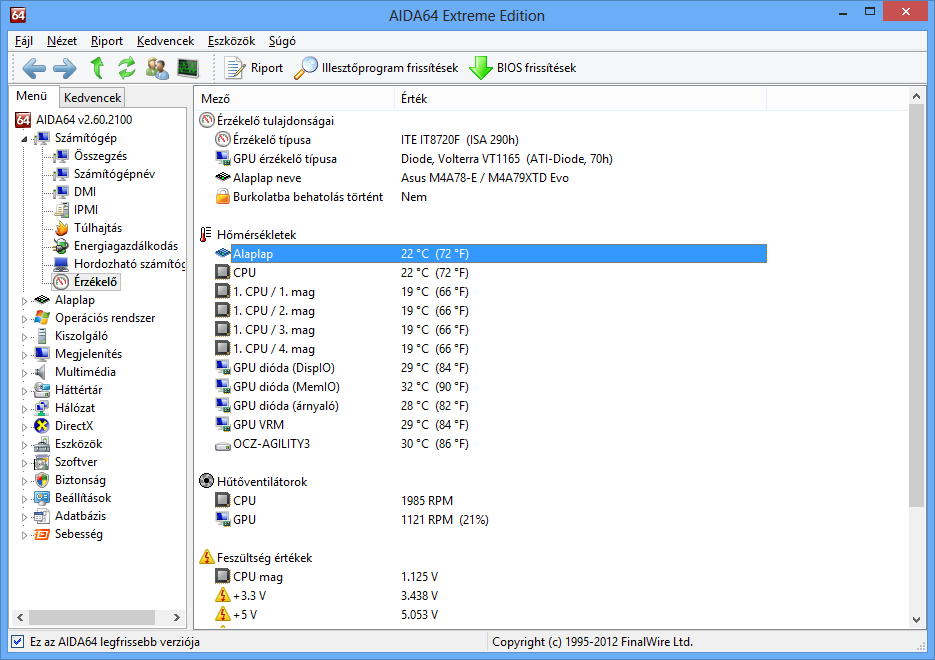This screenshot has height=660, width=935.
Task: Select Összegzés in the tree
Action: point(100,156)
